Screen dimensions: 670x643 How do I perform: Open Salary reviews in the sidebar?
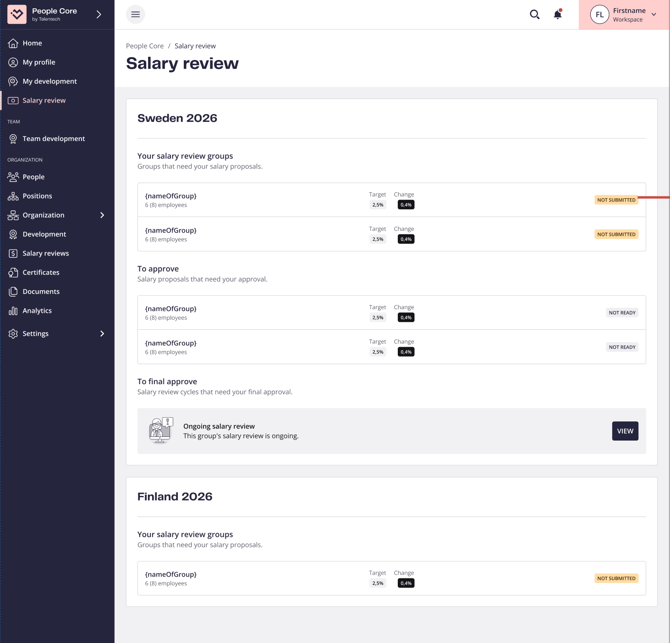45,253
